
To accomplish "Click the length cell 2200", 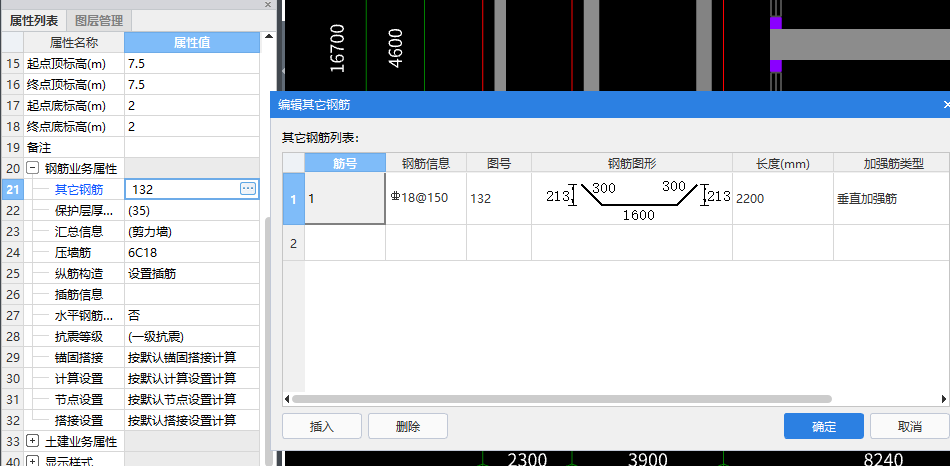I will coord(783,198).
